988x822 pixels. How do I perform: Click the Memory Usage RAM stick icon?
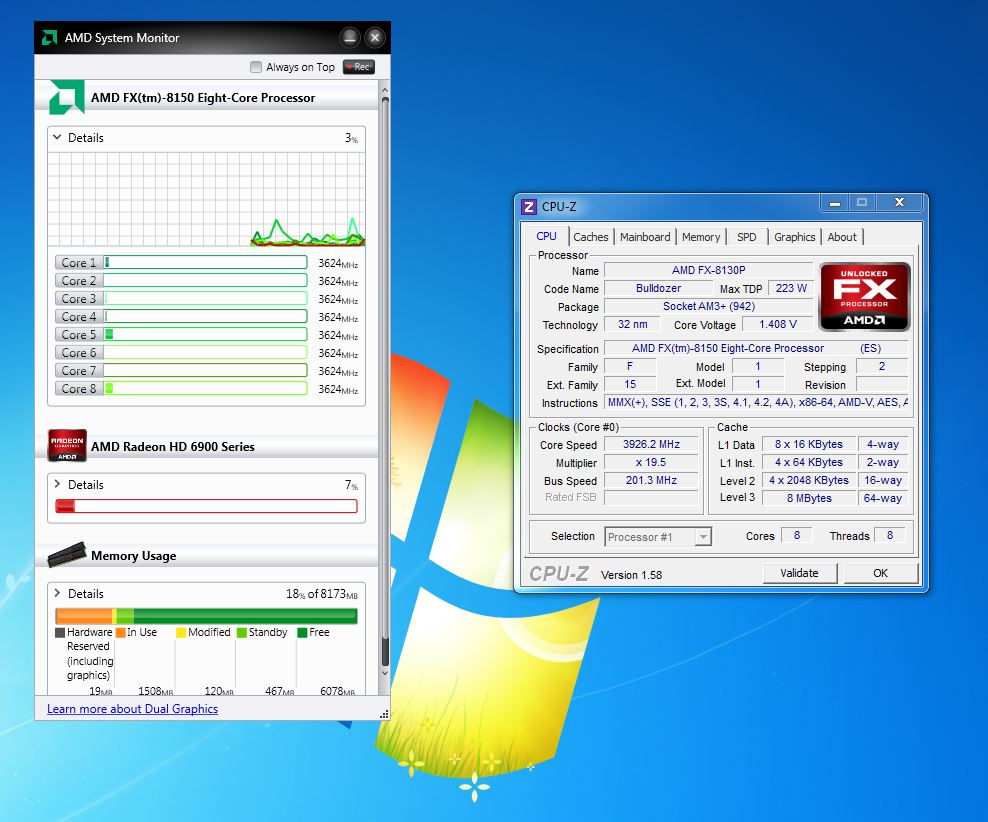(67, 554)
